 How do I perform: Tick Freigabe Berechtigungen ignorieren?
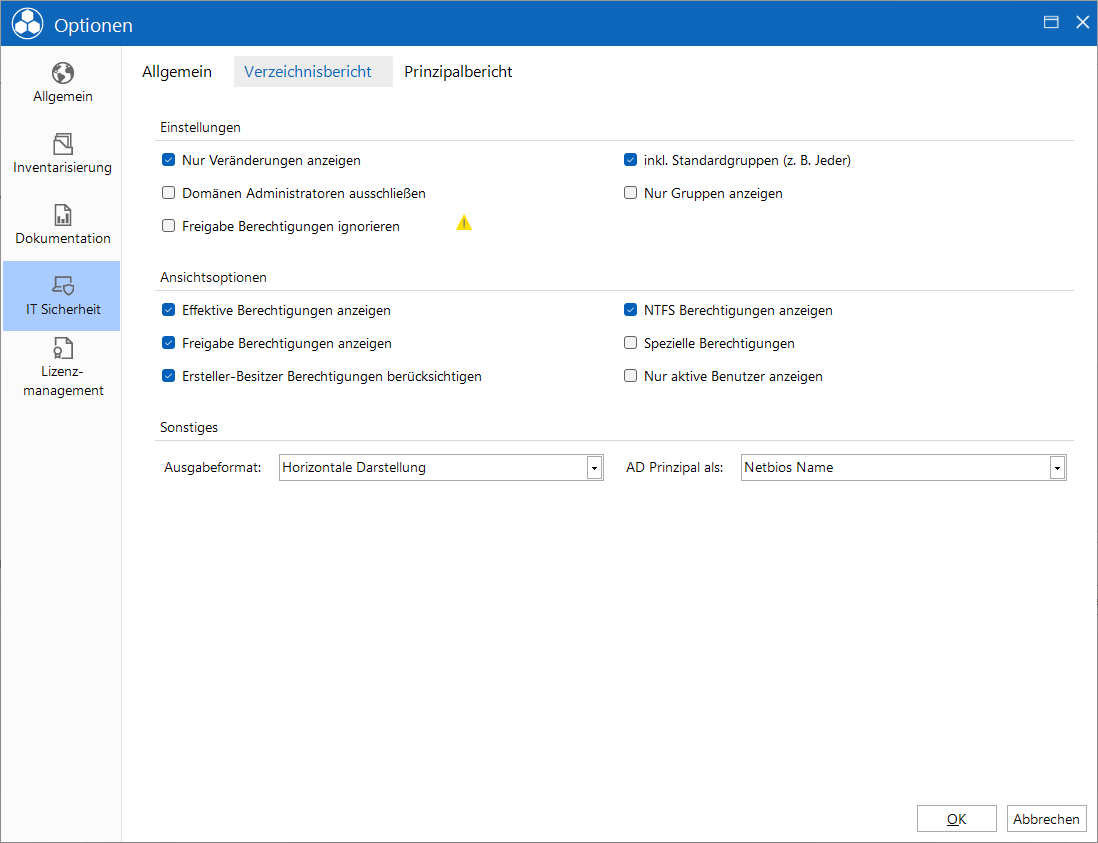click(x=168, y=225)
